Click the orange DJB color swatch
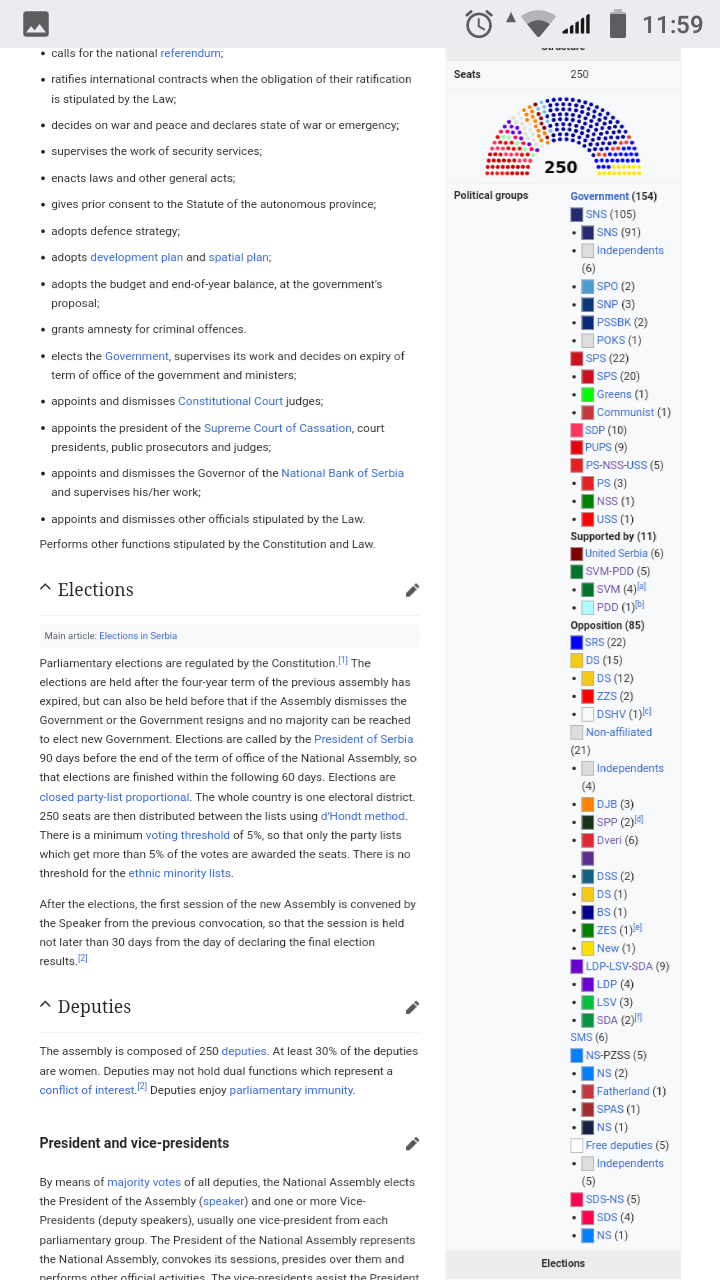720x1280 pixels. click(x=588, y=804)
